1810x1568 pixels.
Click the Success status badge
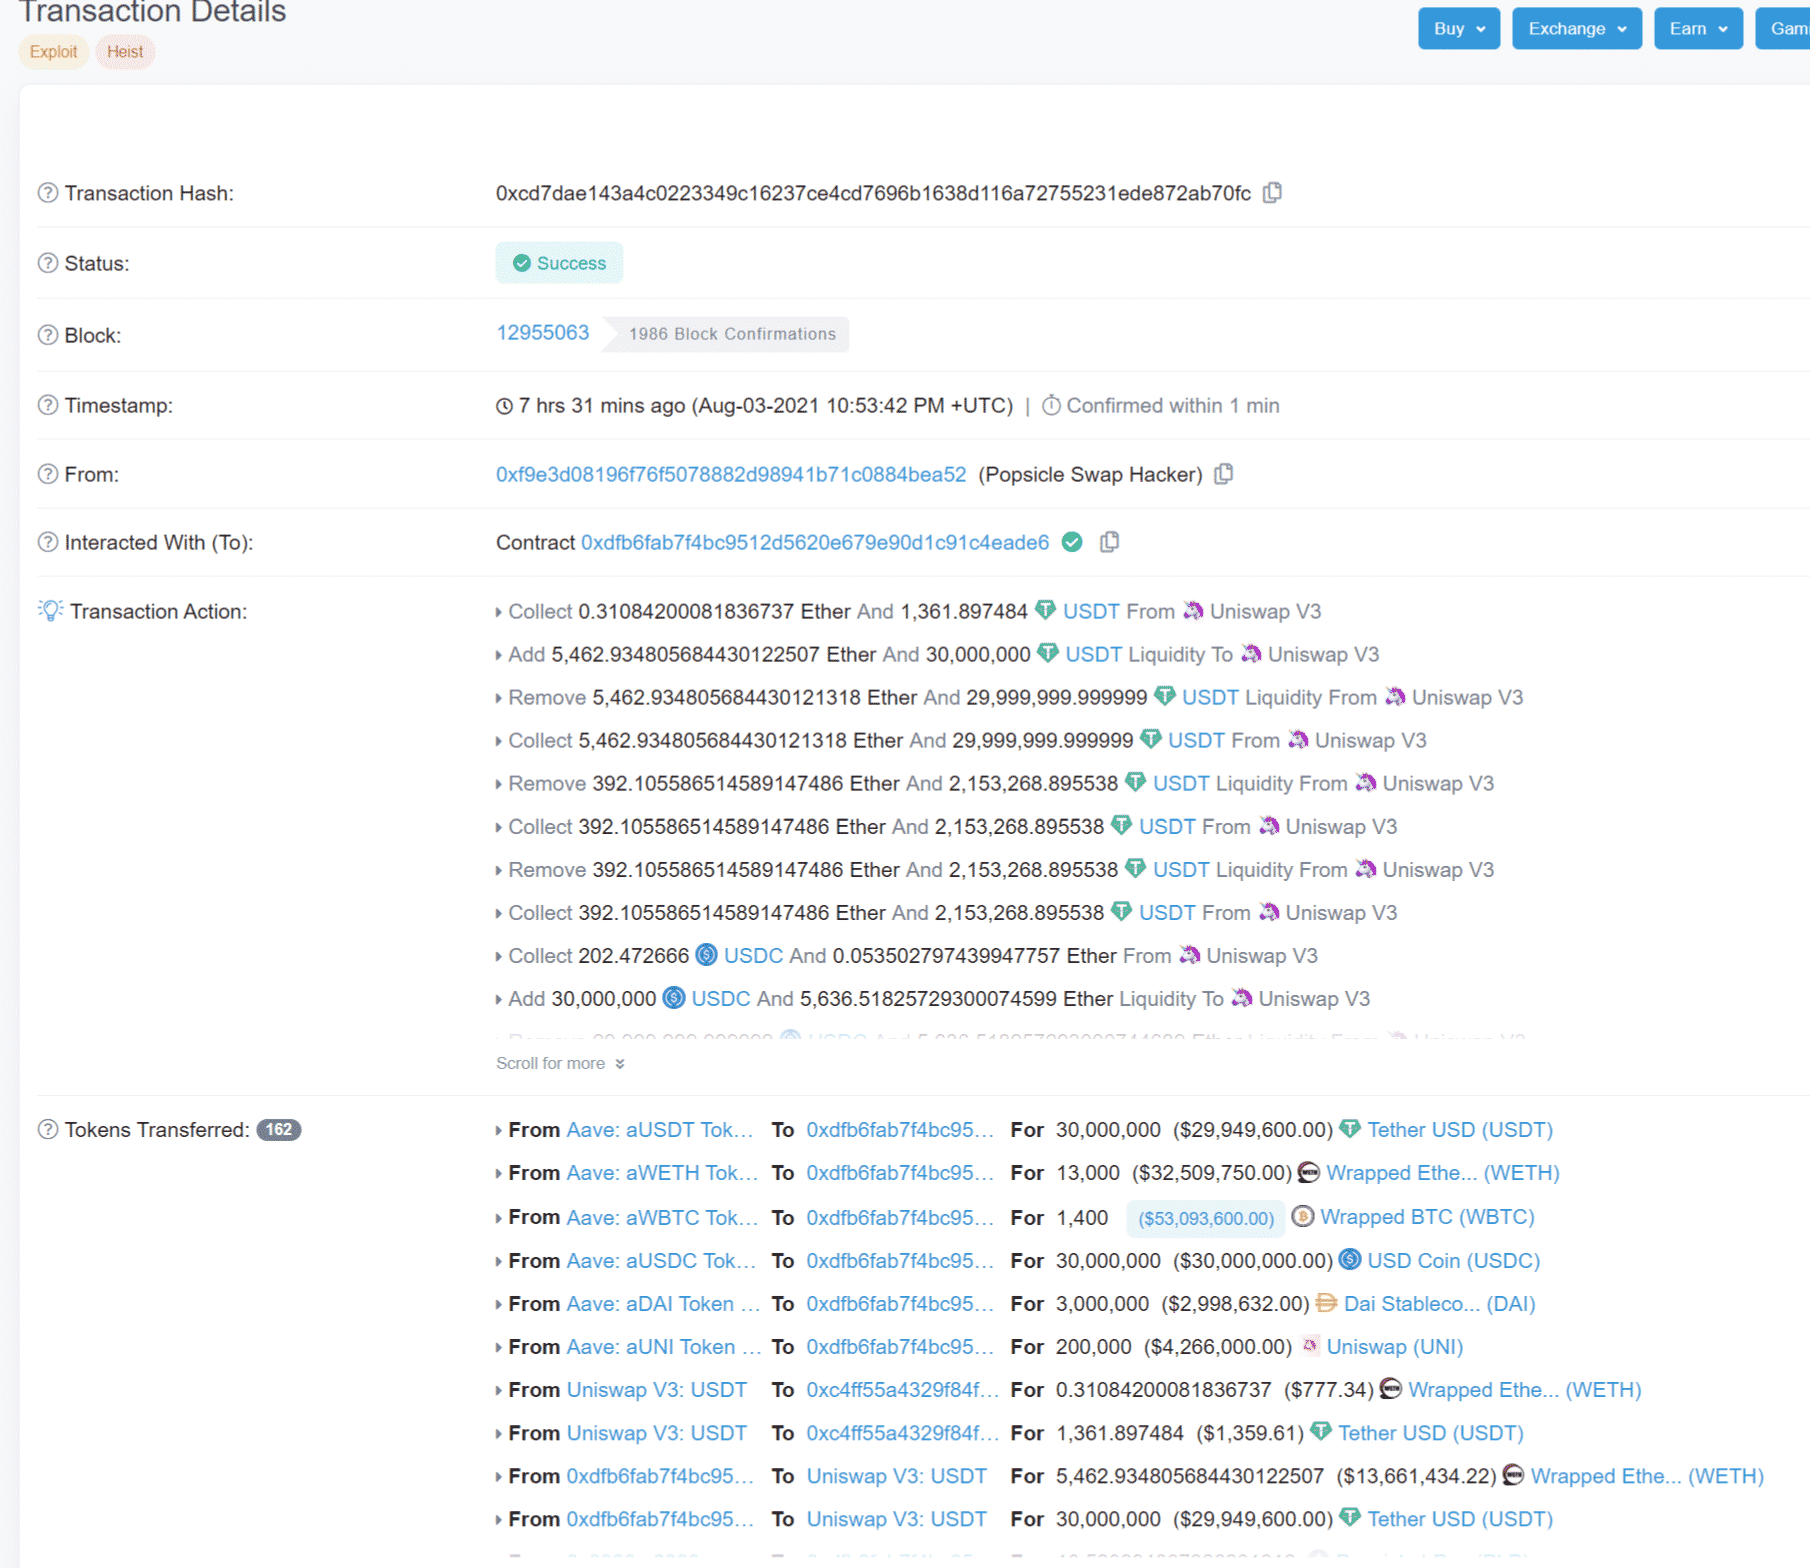point(559,263)
